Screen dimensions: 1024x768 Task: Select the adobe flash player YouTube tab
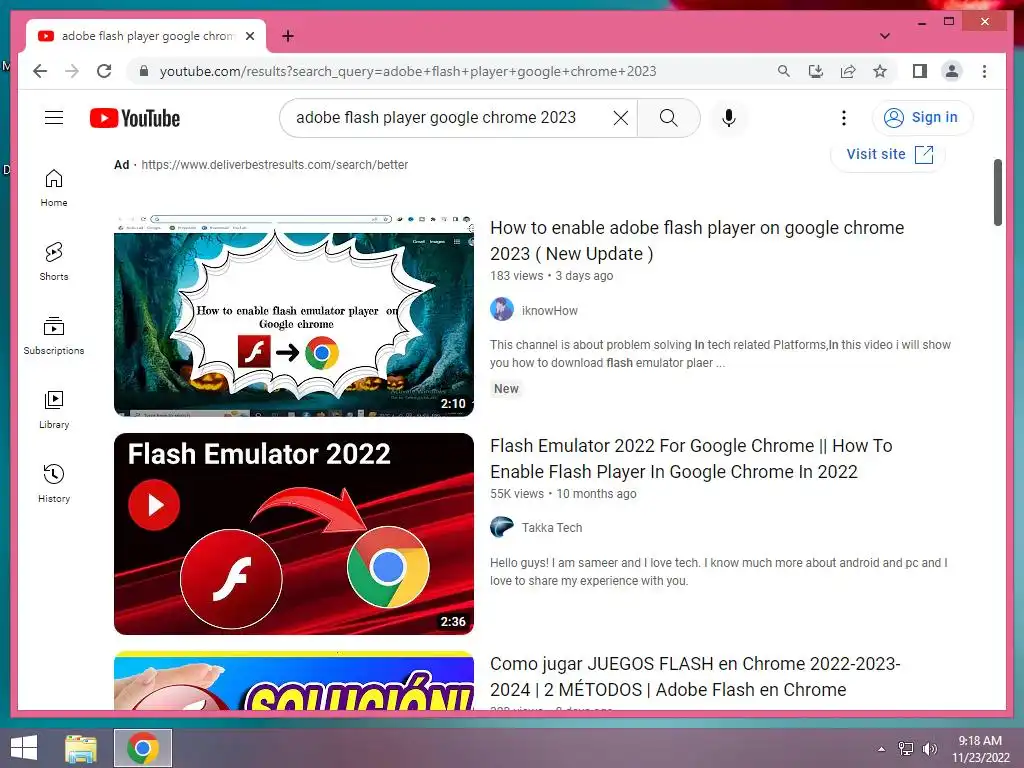tap(146, 36)
